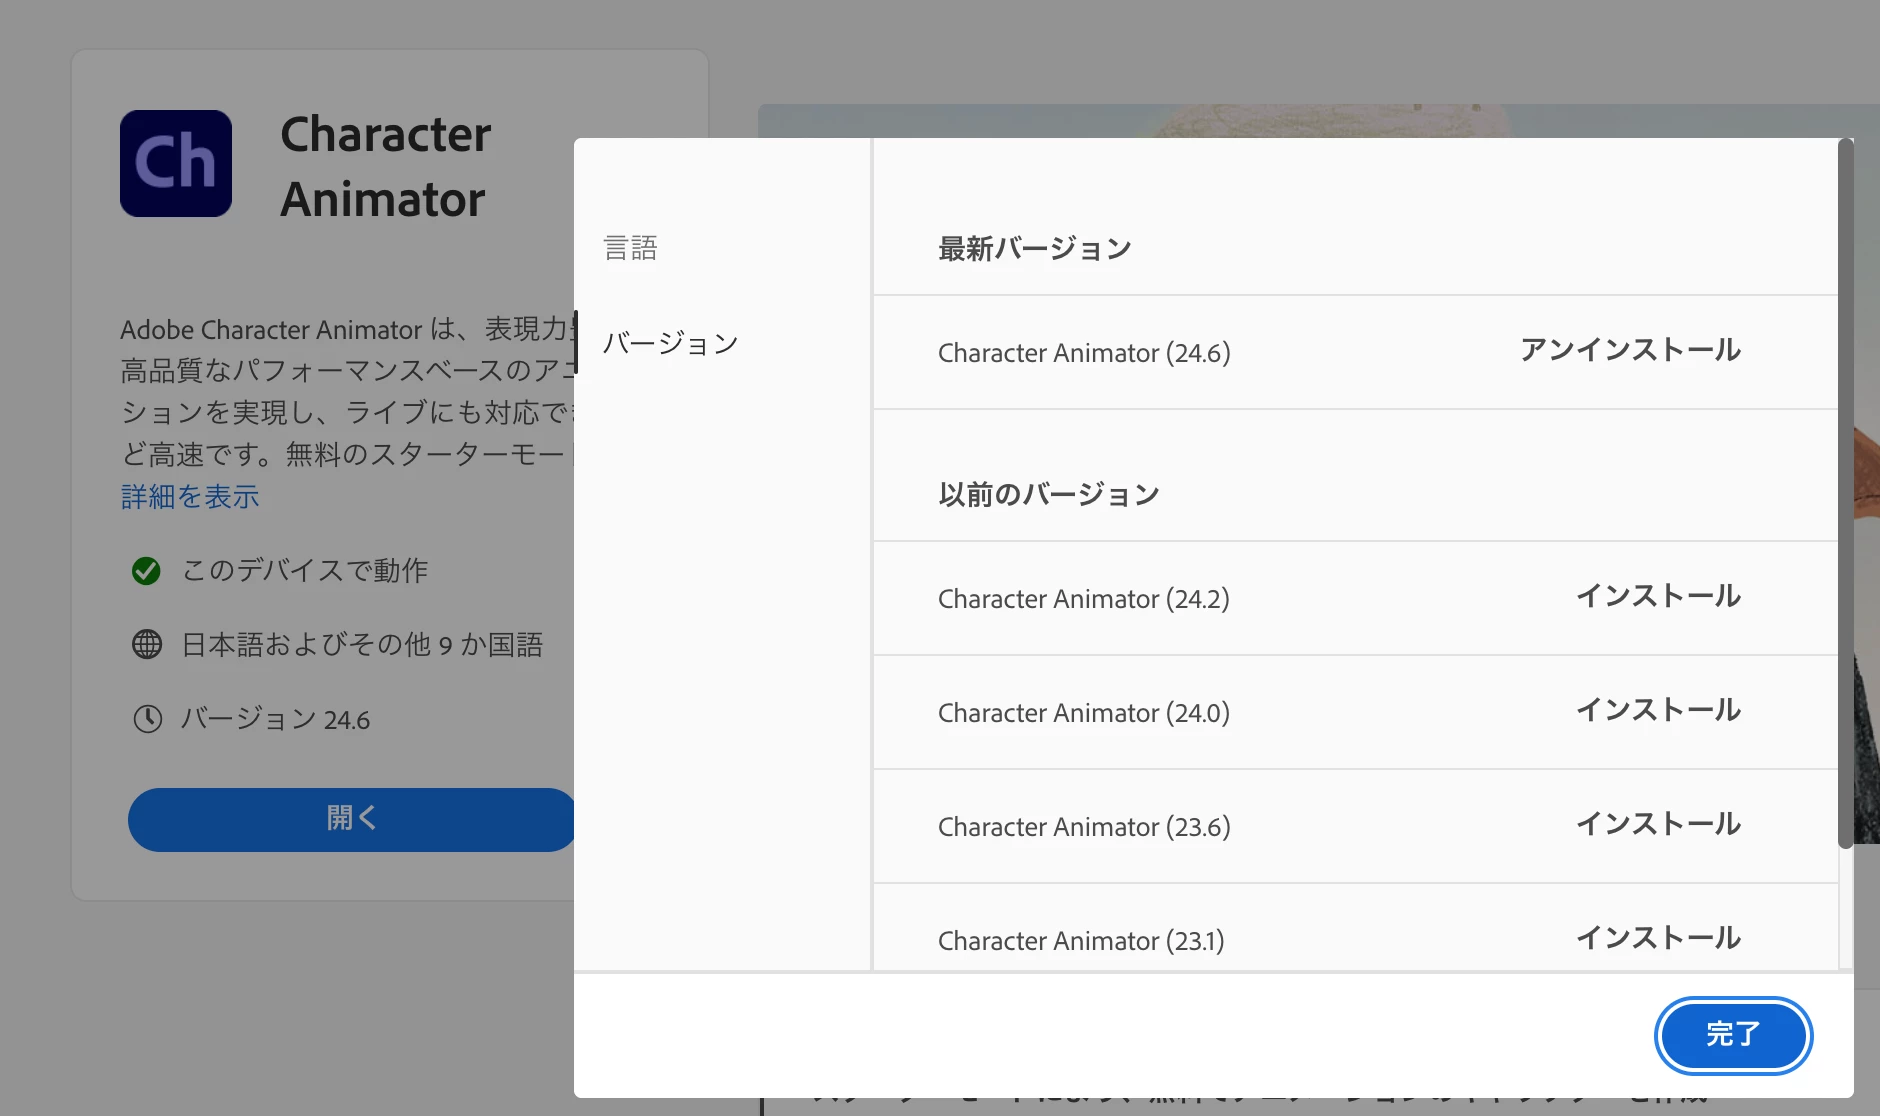This screenshot has height=1116, width=1880.
Task: Open the 言語 tab in dialog
Action: coord(631,248)
